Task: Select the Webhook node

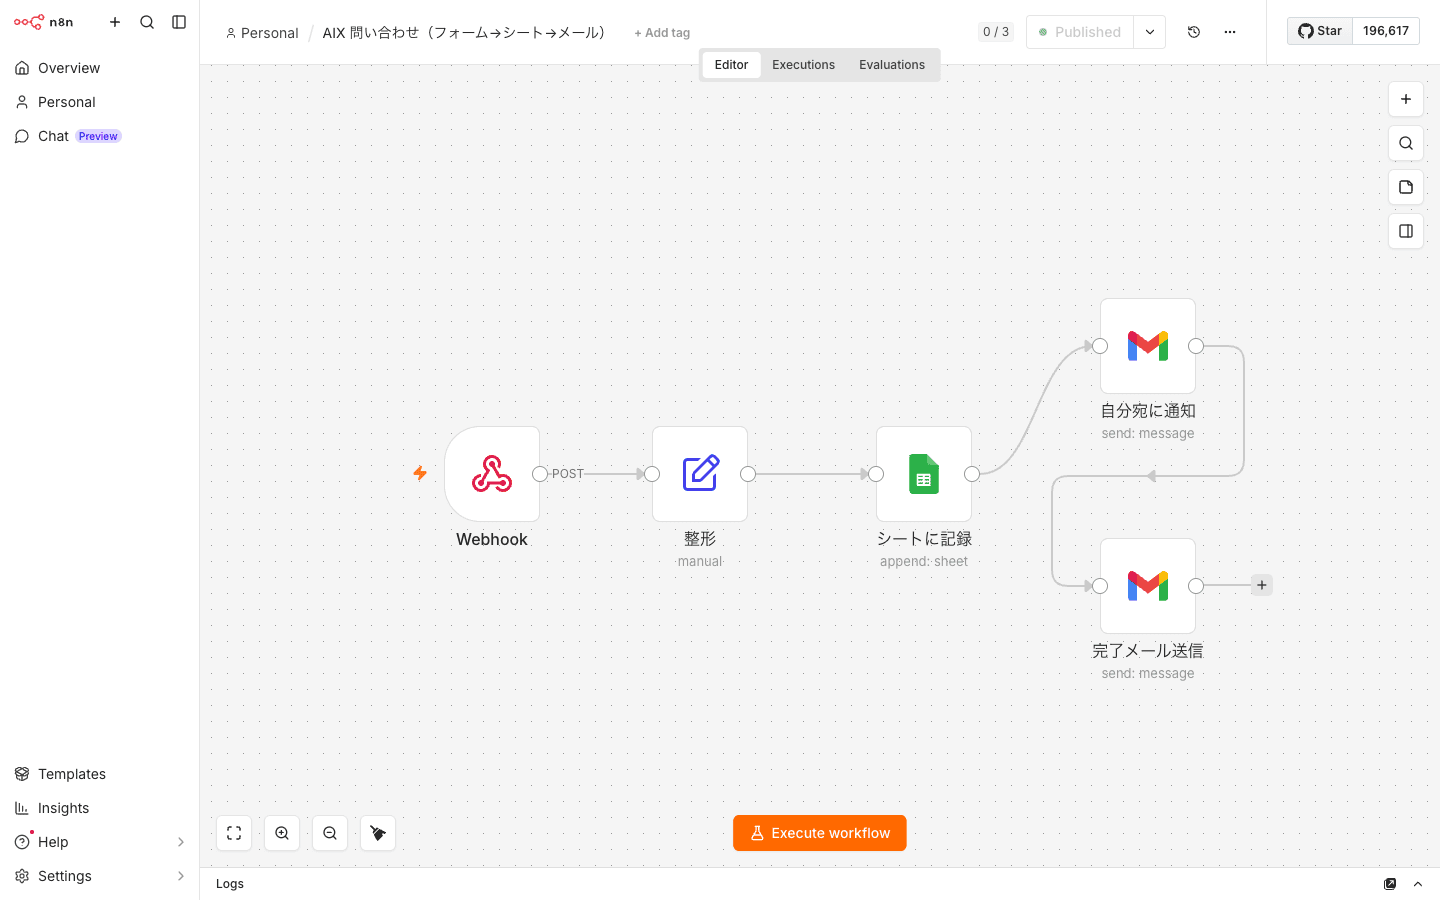Action: click(x=492, y=474)
